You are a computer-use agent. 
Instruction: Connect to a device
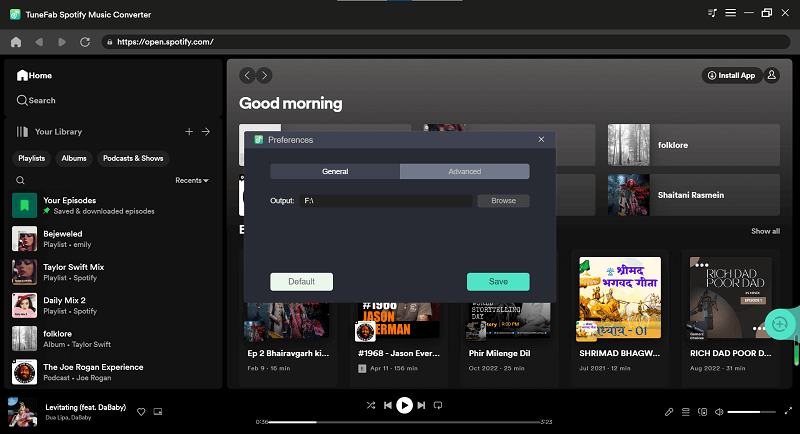[x=703, y=412]
